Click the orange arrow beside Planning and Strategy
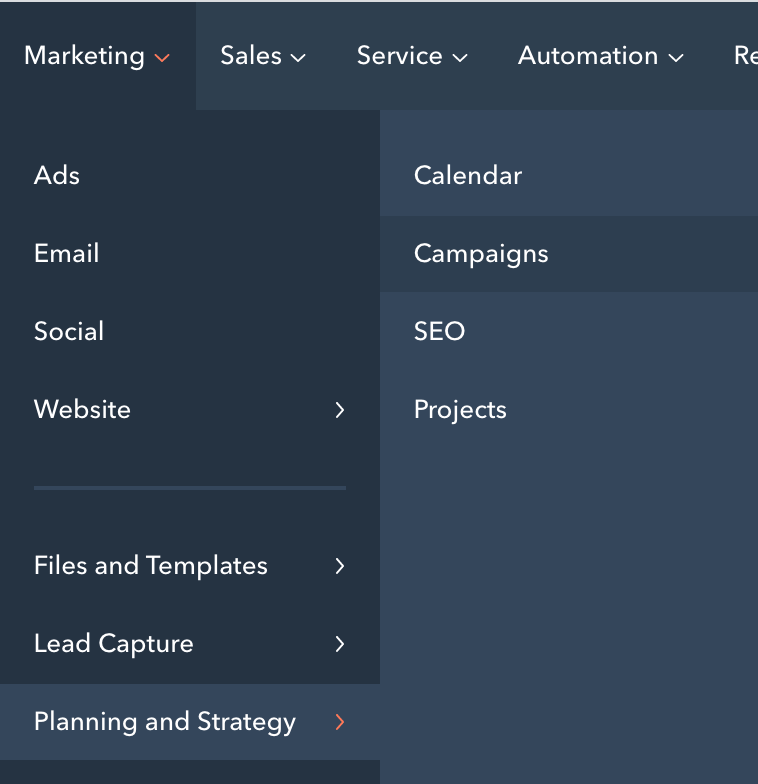Viewport: 758px width, 784px height. point(340,722)
